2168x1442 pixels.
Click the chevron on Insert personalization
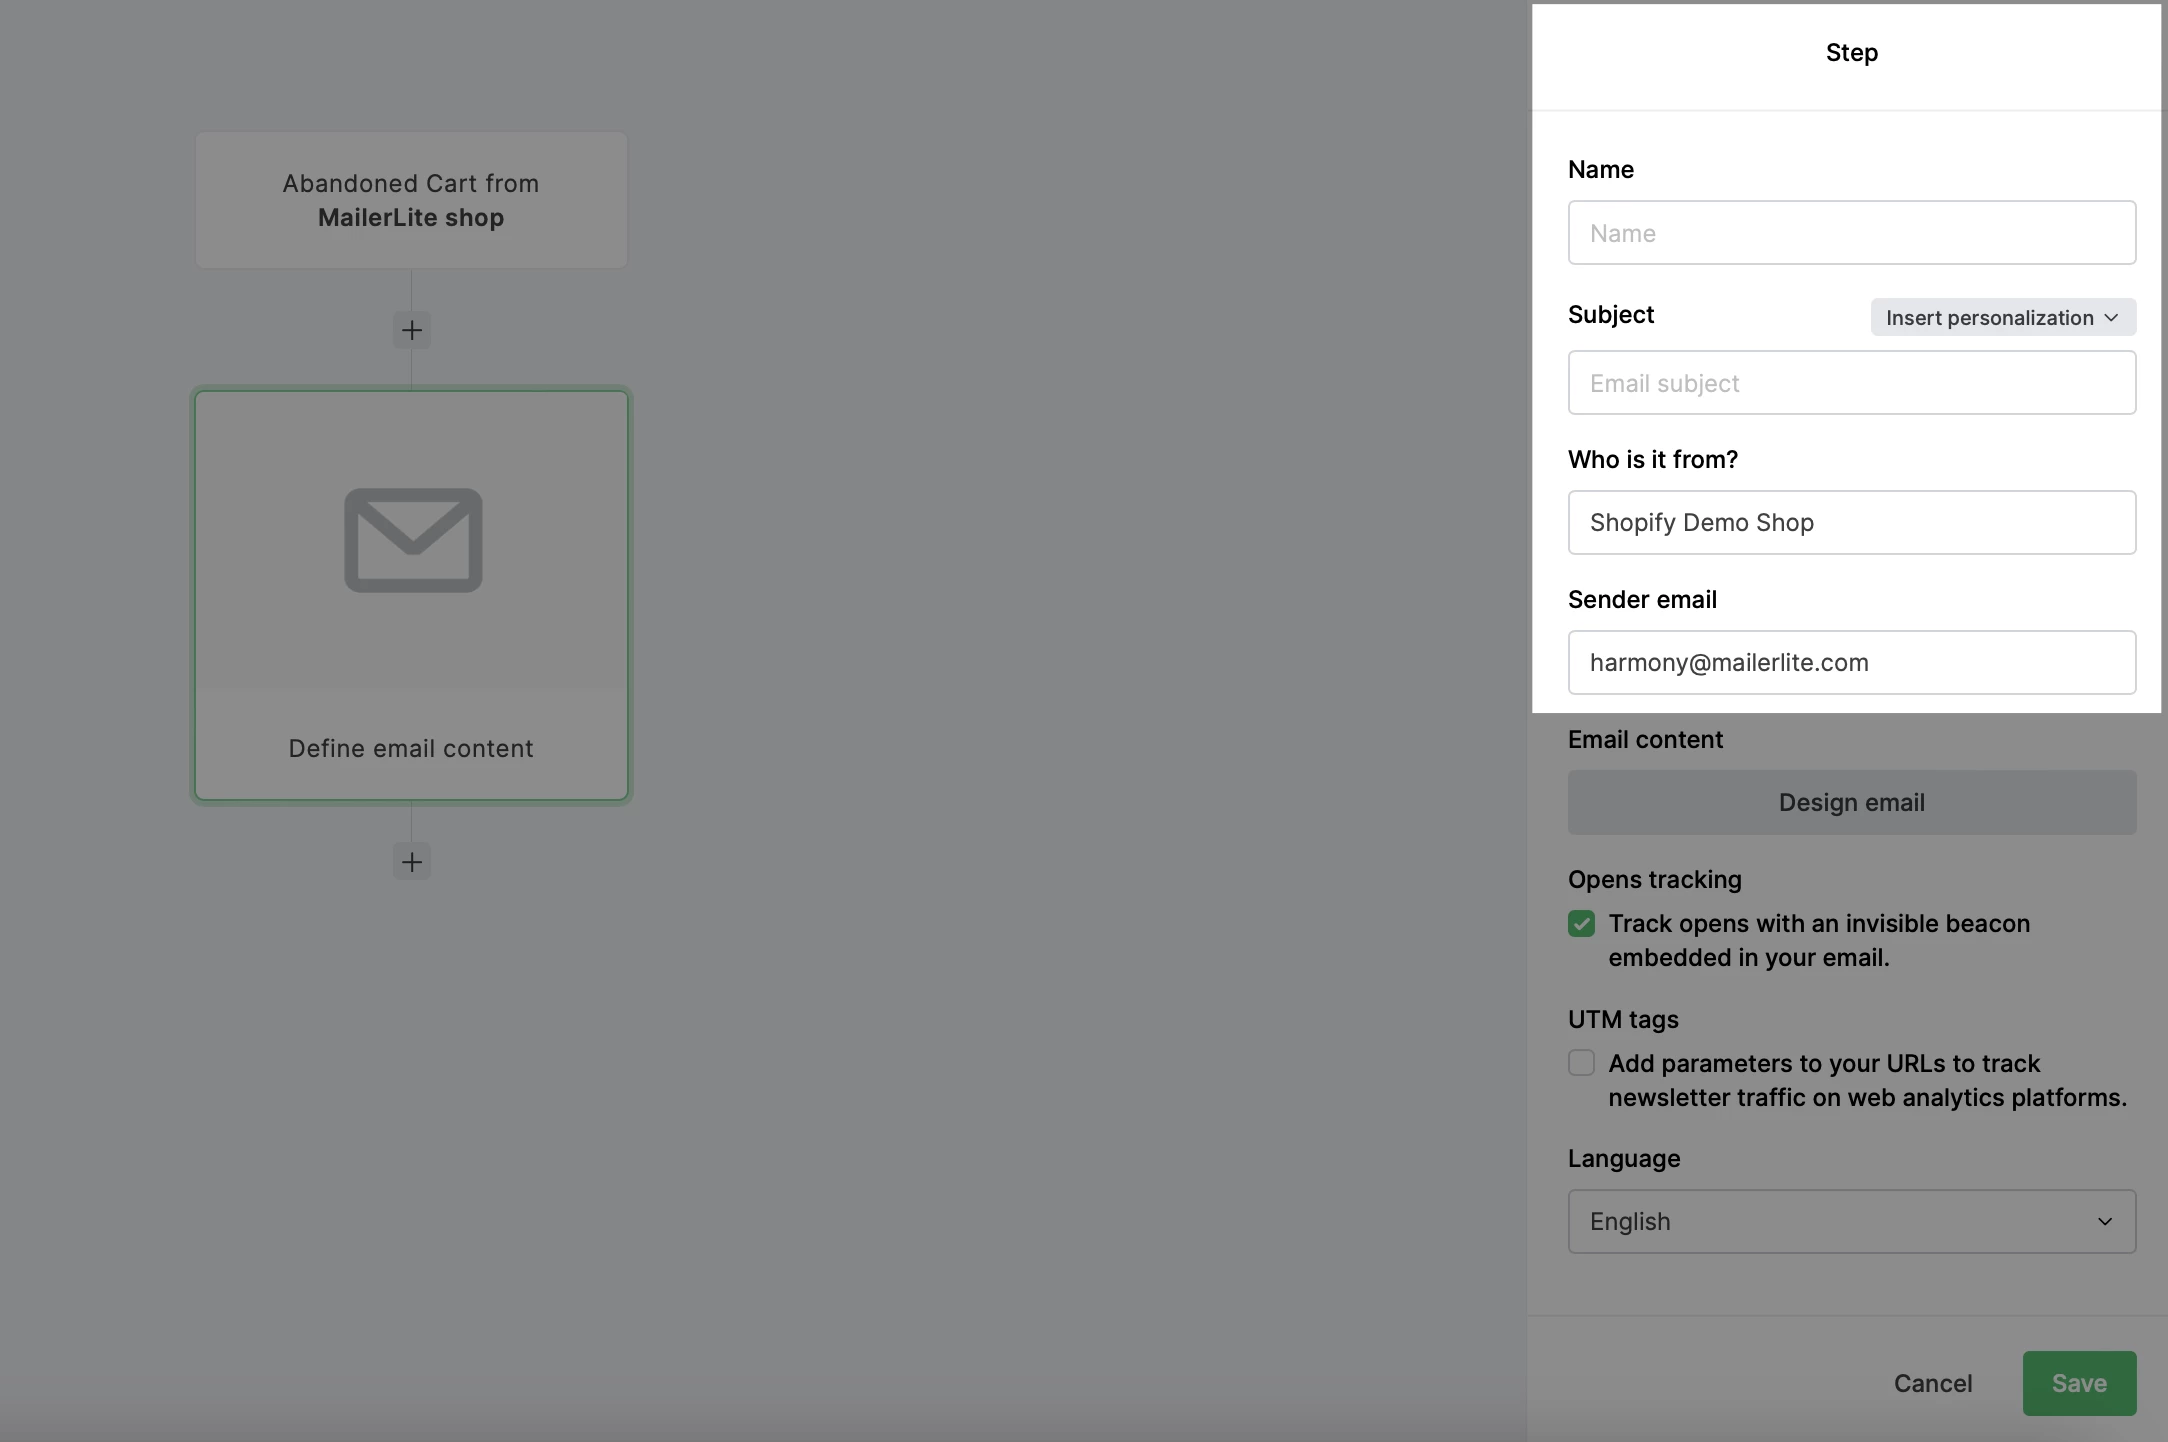[x=2112, y=318]
